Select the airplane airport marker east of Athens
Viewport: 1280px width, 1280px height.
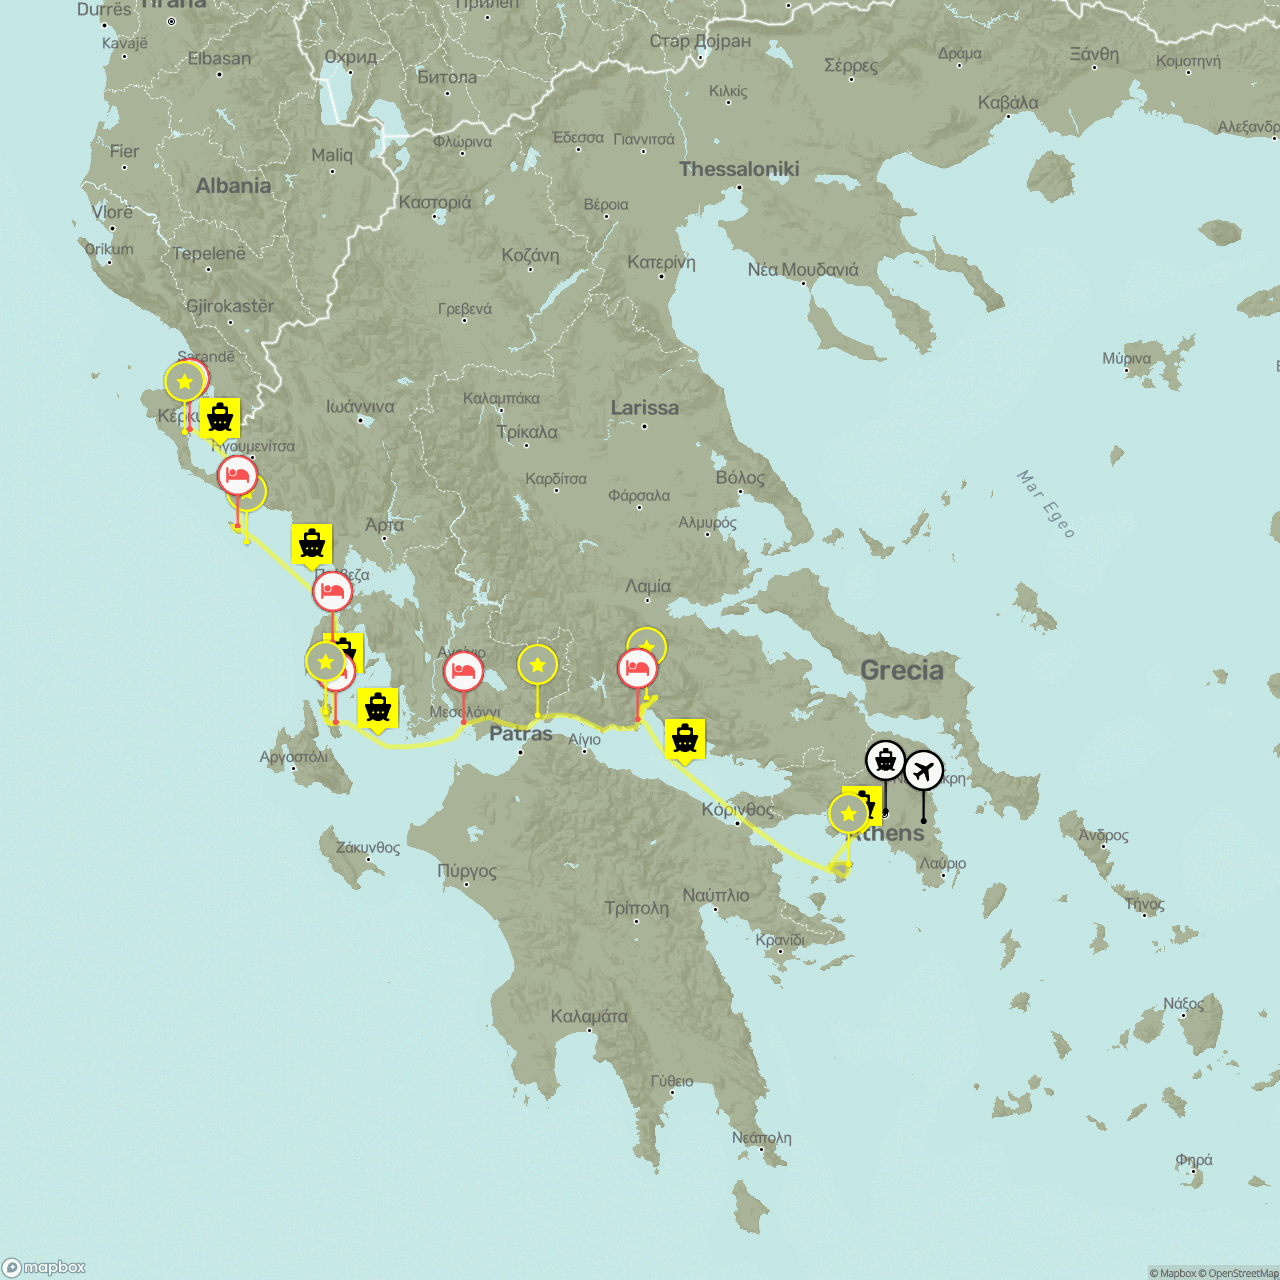pyautogui.click(x=923, y=771)
